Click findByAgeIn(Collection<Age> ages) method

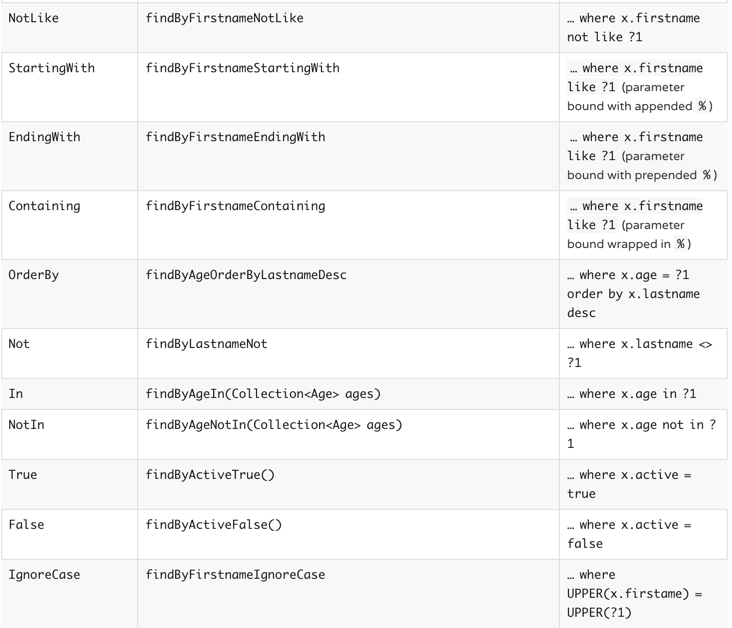tap(263, 394)
